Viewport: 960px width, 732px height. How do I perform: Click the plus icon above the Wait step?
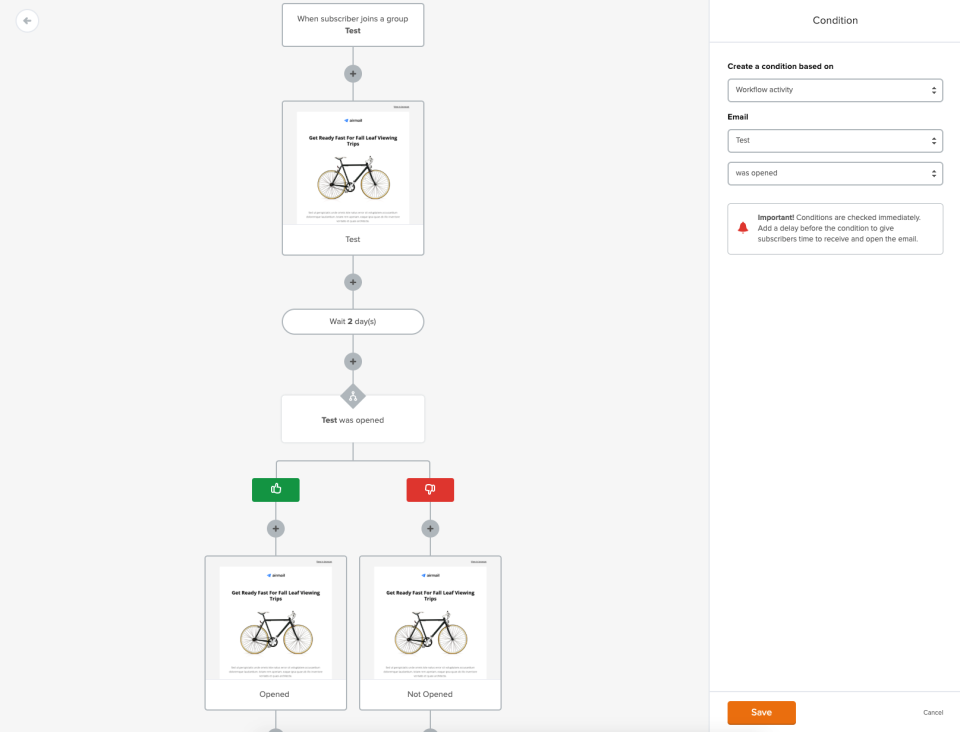352,281
